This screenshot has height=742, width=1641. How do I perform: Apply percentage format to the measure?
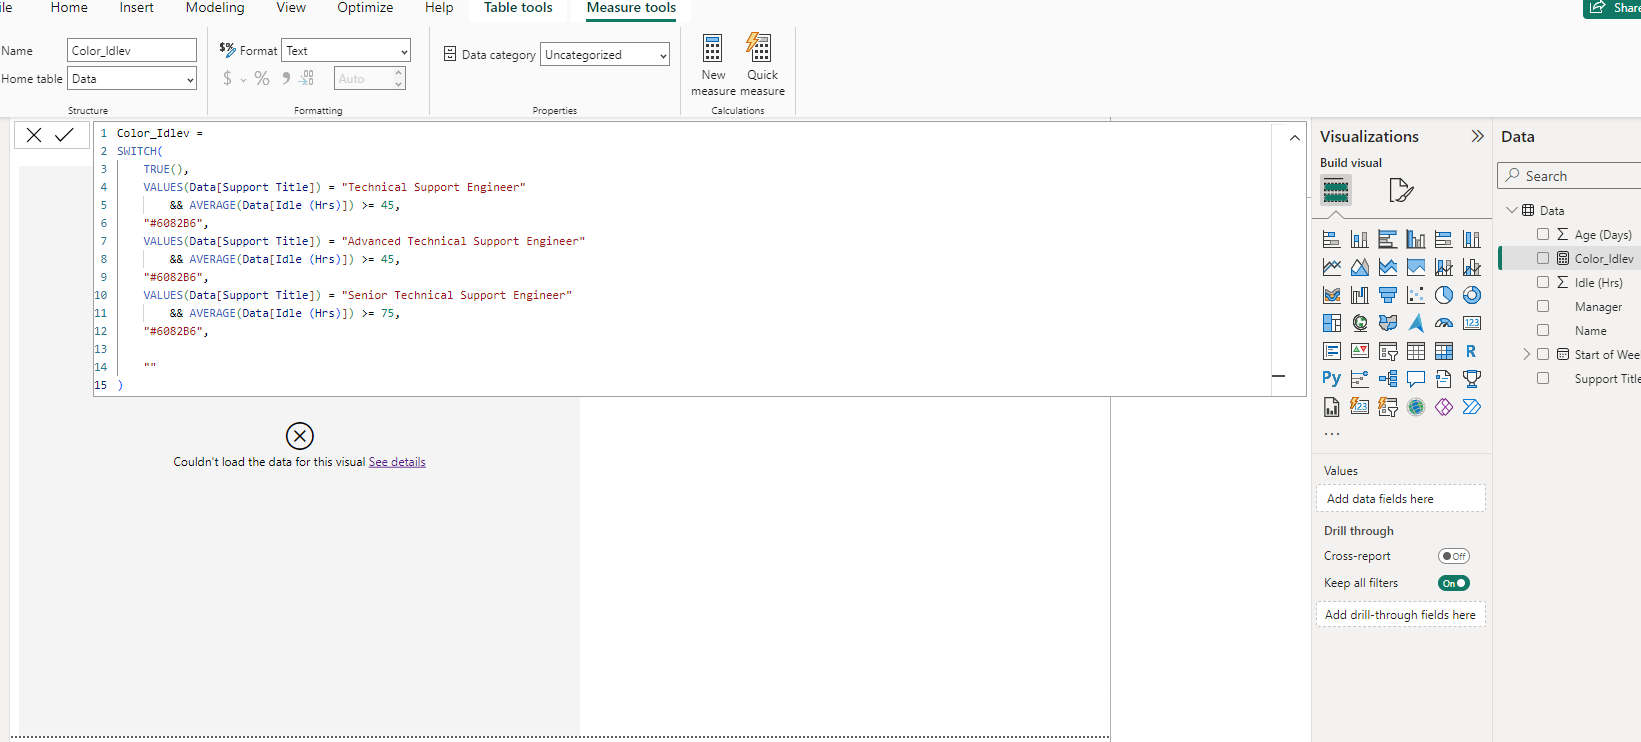click(x=262, y=78)
